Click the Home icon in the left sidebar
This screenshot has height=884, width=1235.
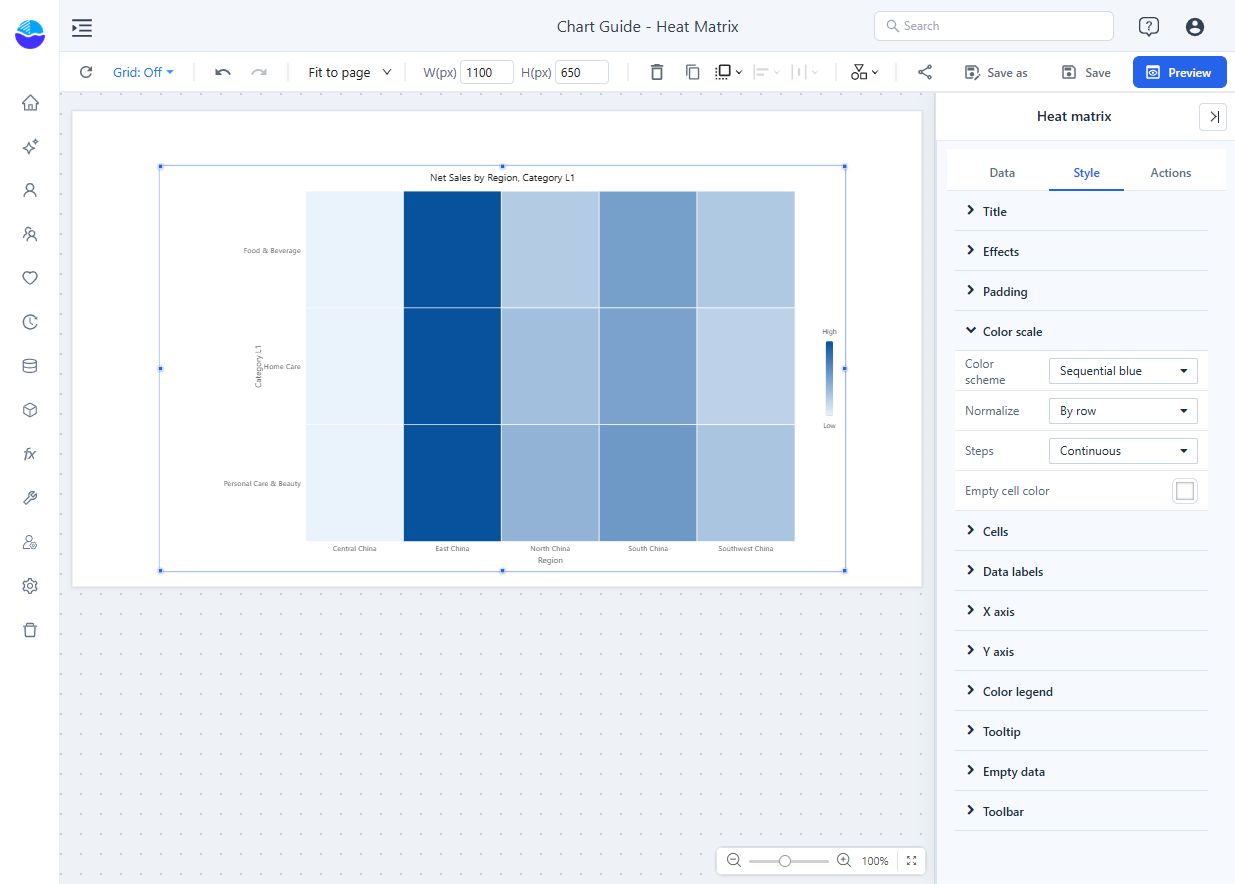(30, 103)
